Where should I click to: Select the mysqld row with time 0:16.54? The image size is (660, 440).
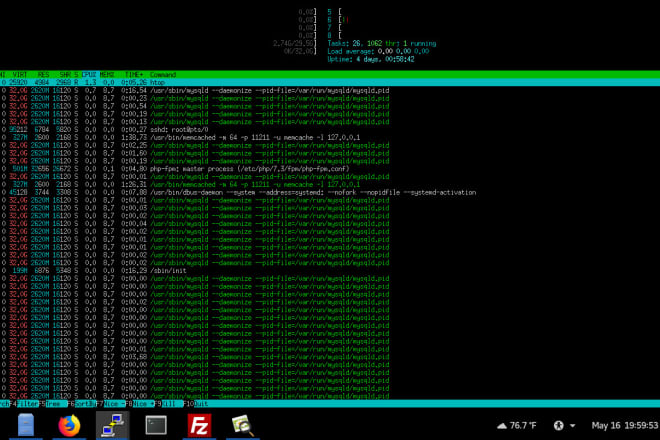(330, 91)
